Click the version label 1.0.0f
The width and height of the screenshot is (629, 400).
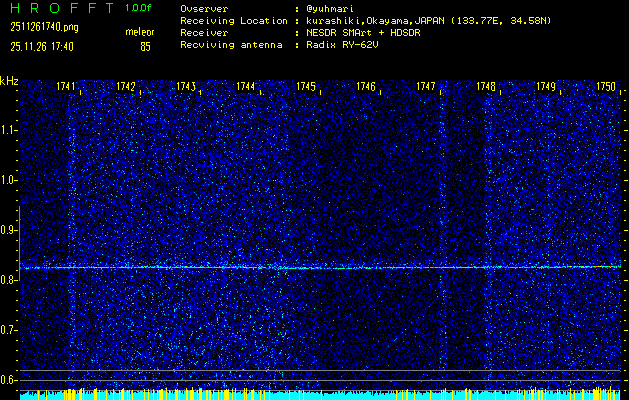[140, 8]
